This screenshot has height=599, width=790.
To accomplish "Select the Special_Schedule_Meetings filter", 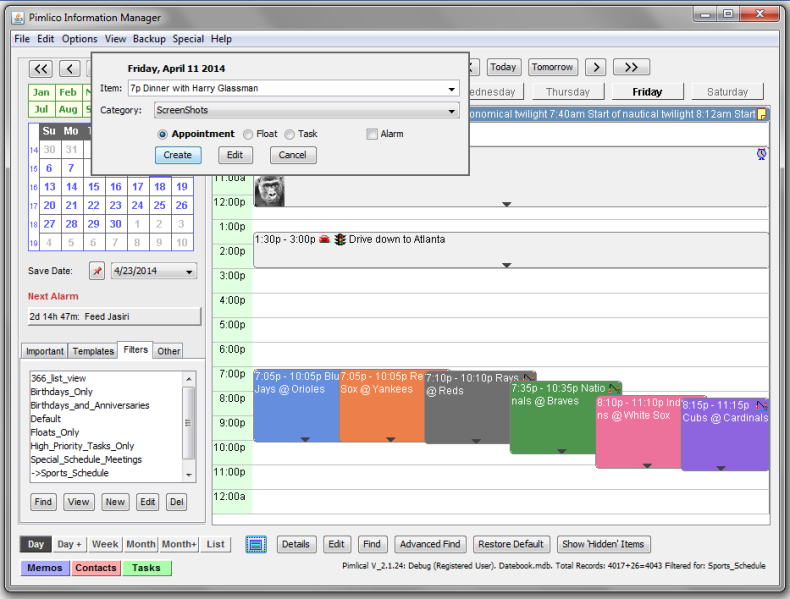I will (x=86, y=459).
